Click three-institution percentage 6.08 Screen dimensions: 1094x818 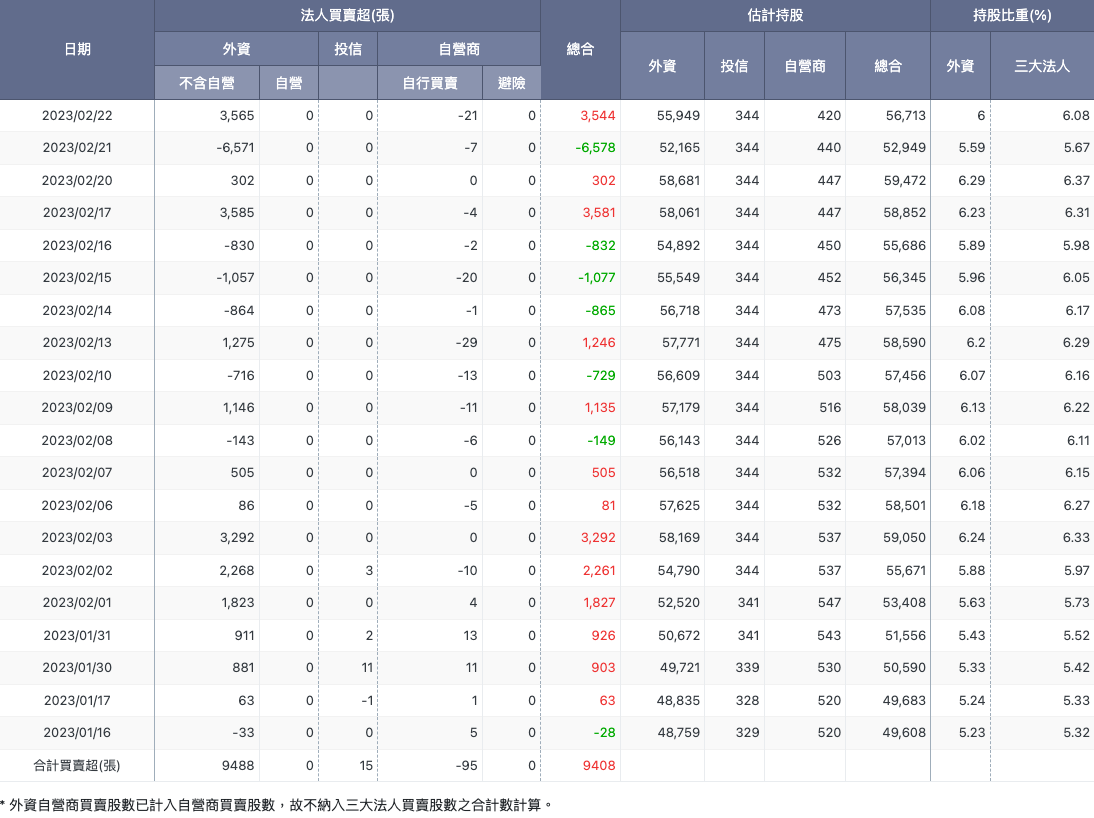point(1076,116)
